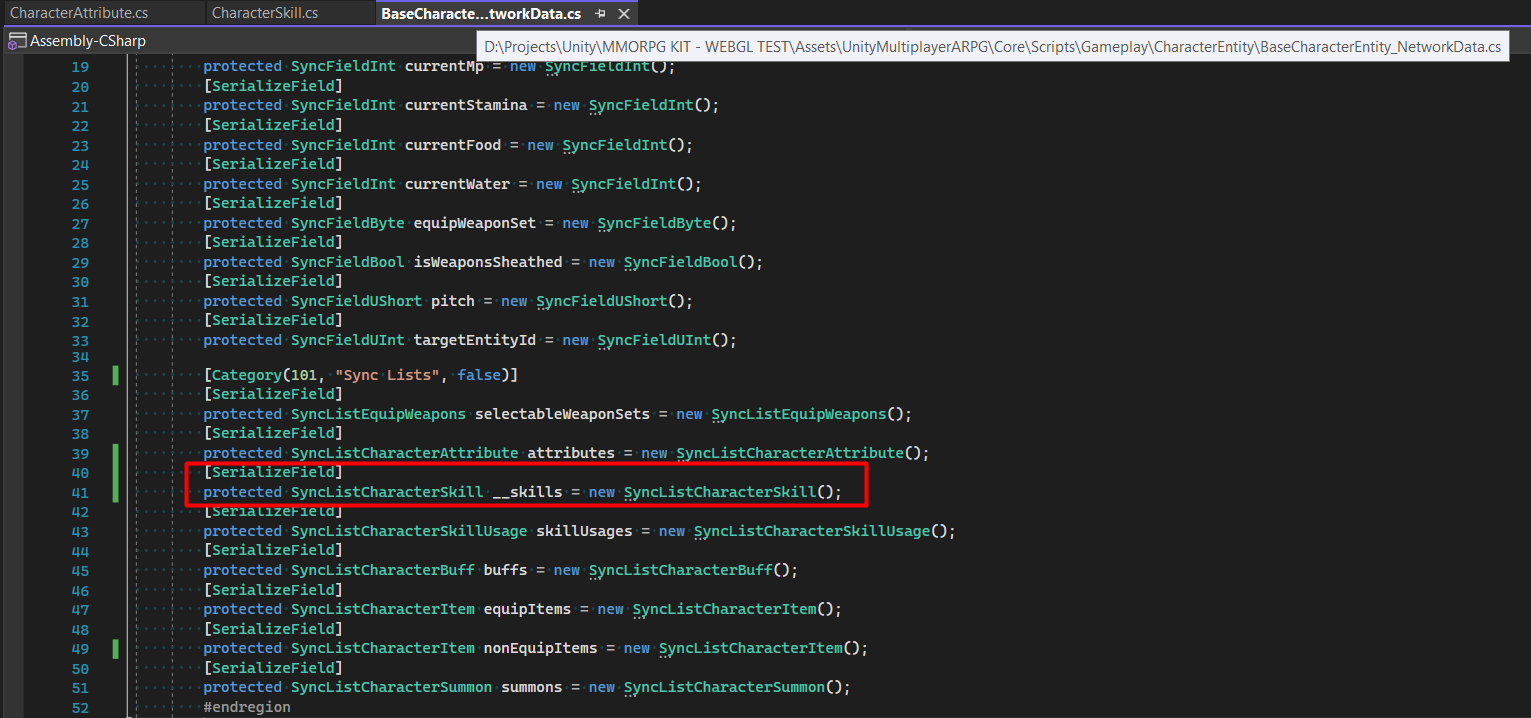Click the file path tooltip at the top
Viewport: 1531px width, 718px height.
(x=990, y=46)
